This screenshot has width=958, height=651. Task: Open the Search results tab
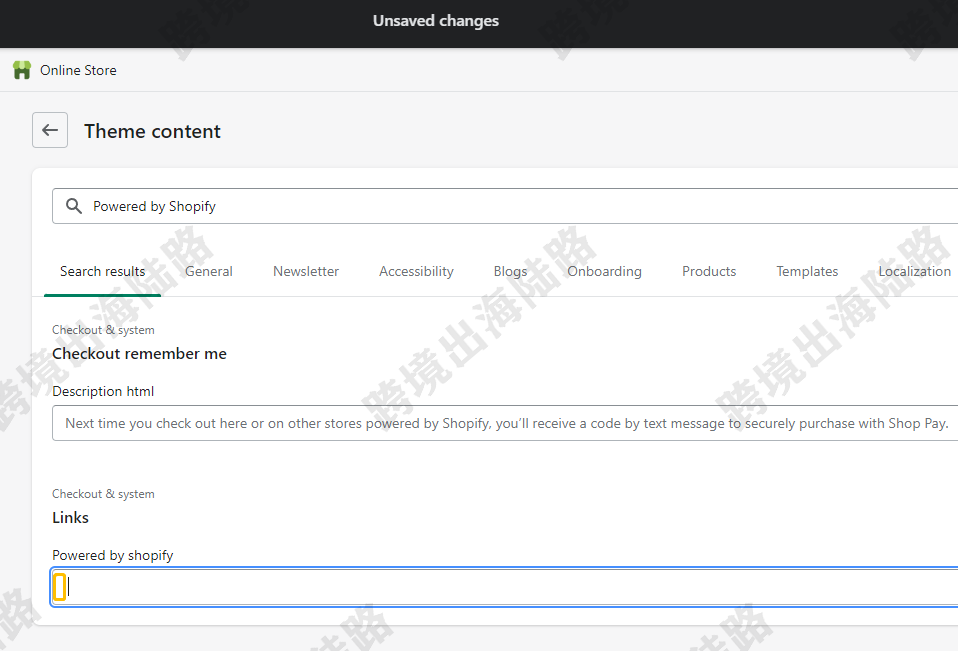[103, 271]
